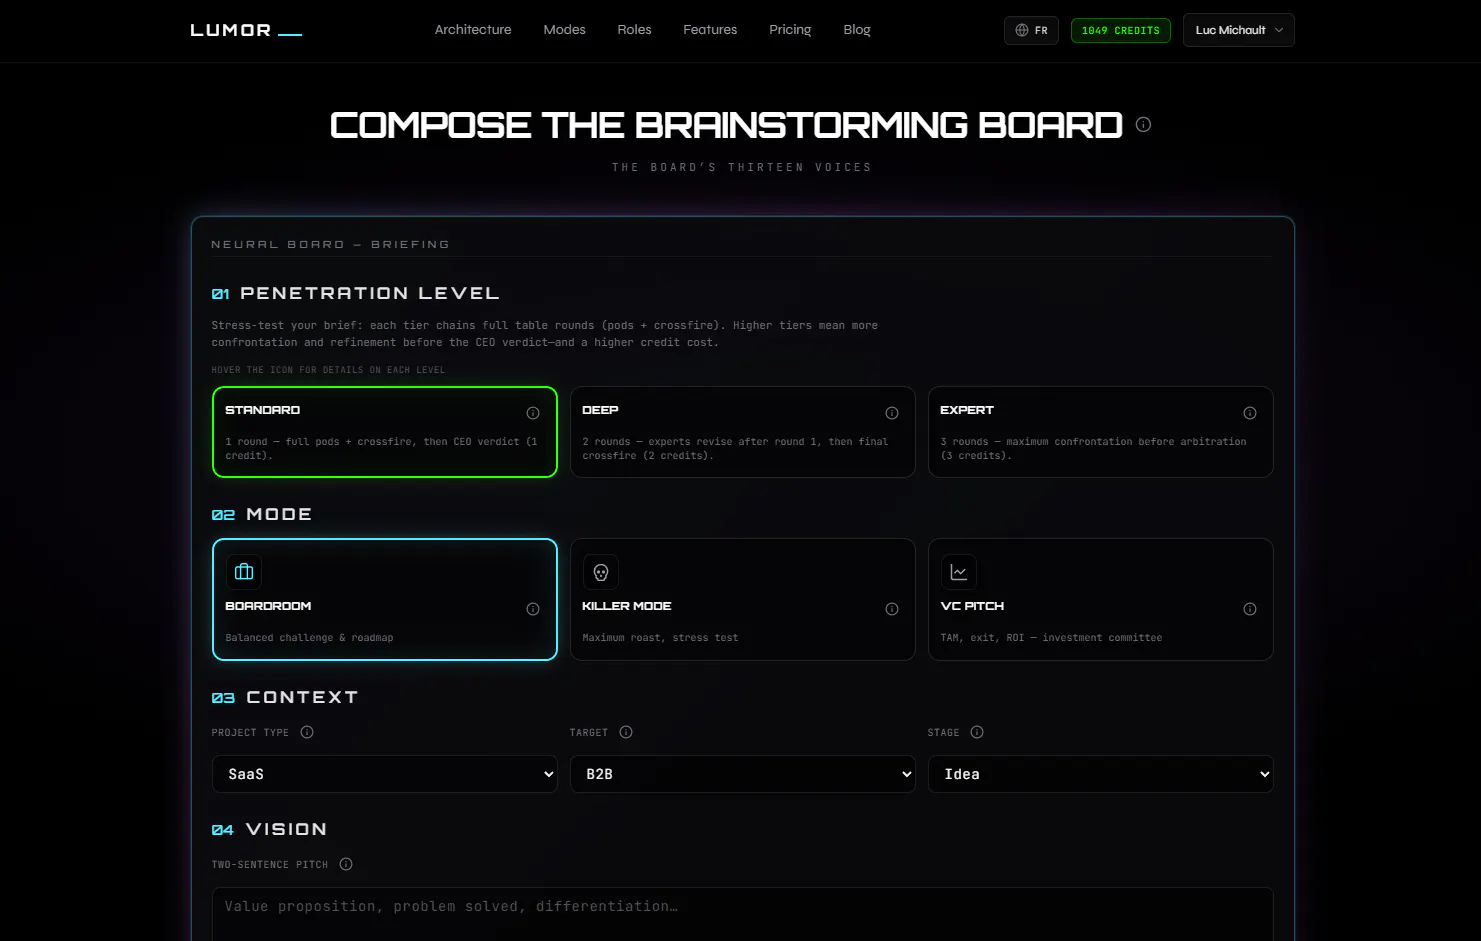Click the info icon beside the page title
1481x941 pixels.
(1143, 125)
